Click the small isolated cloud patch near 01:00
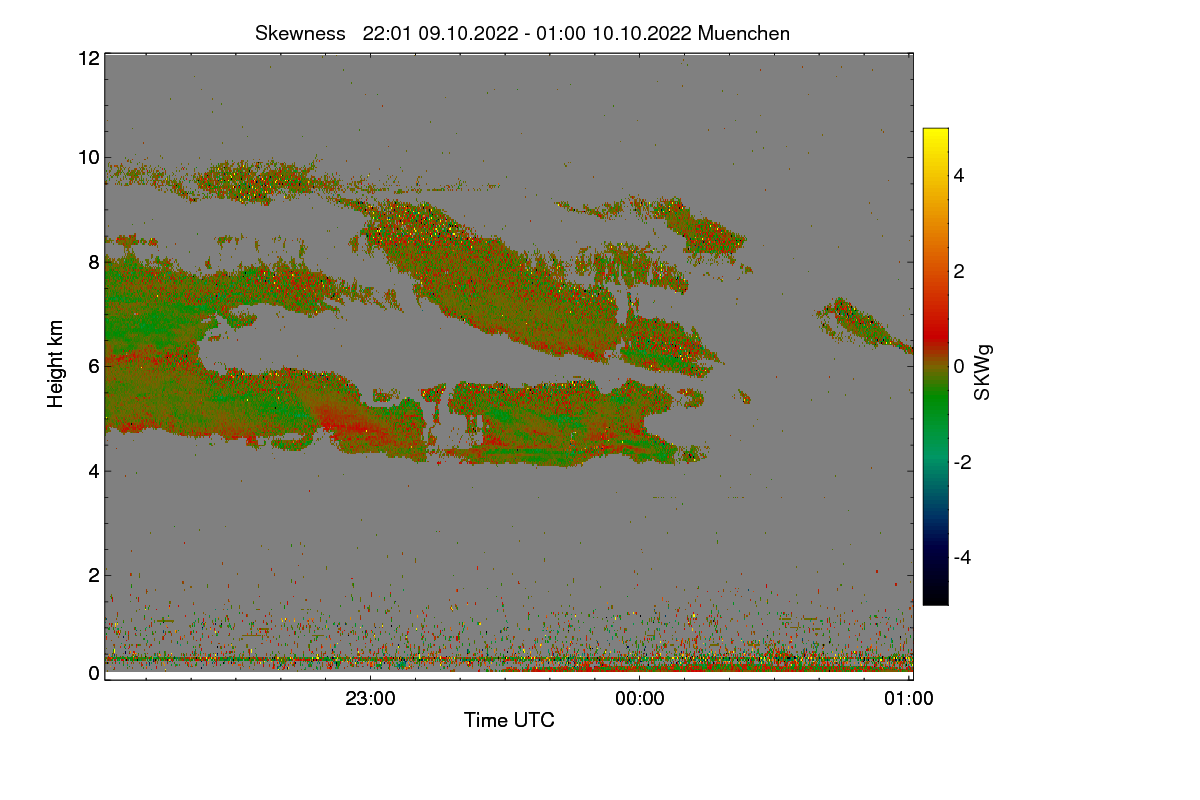1200x800 pixels. click(862, 325)
